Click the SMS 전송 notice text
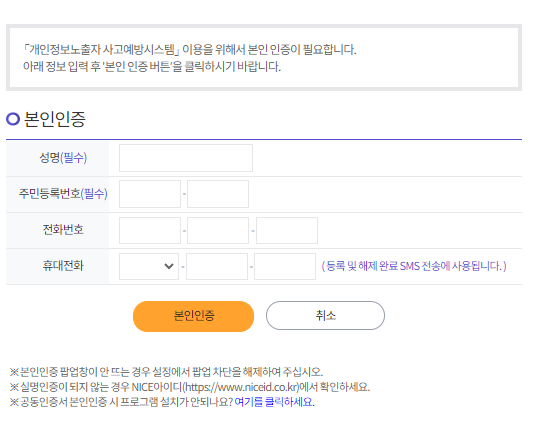This screenshot has height=428, width=536. point(414,266)
